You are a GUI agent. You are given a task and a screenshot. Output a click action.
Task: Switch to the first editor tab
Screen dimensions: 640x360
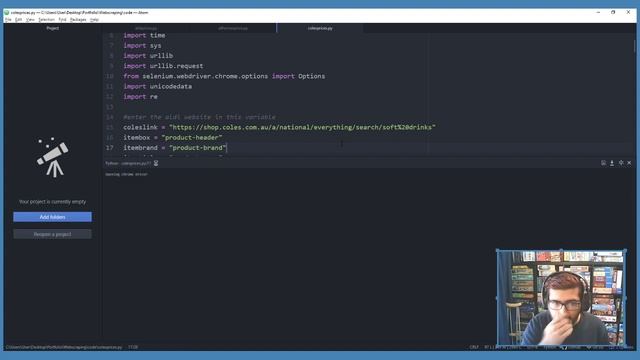click(x=146, y=28)
